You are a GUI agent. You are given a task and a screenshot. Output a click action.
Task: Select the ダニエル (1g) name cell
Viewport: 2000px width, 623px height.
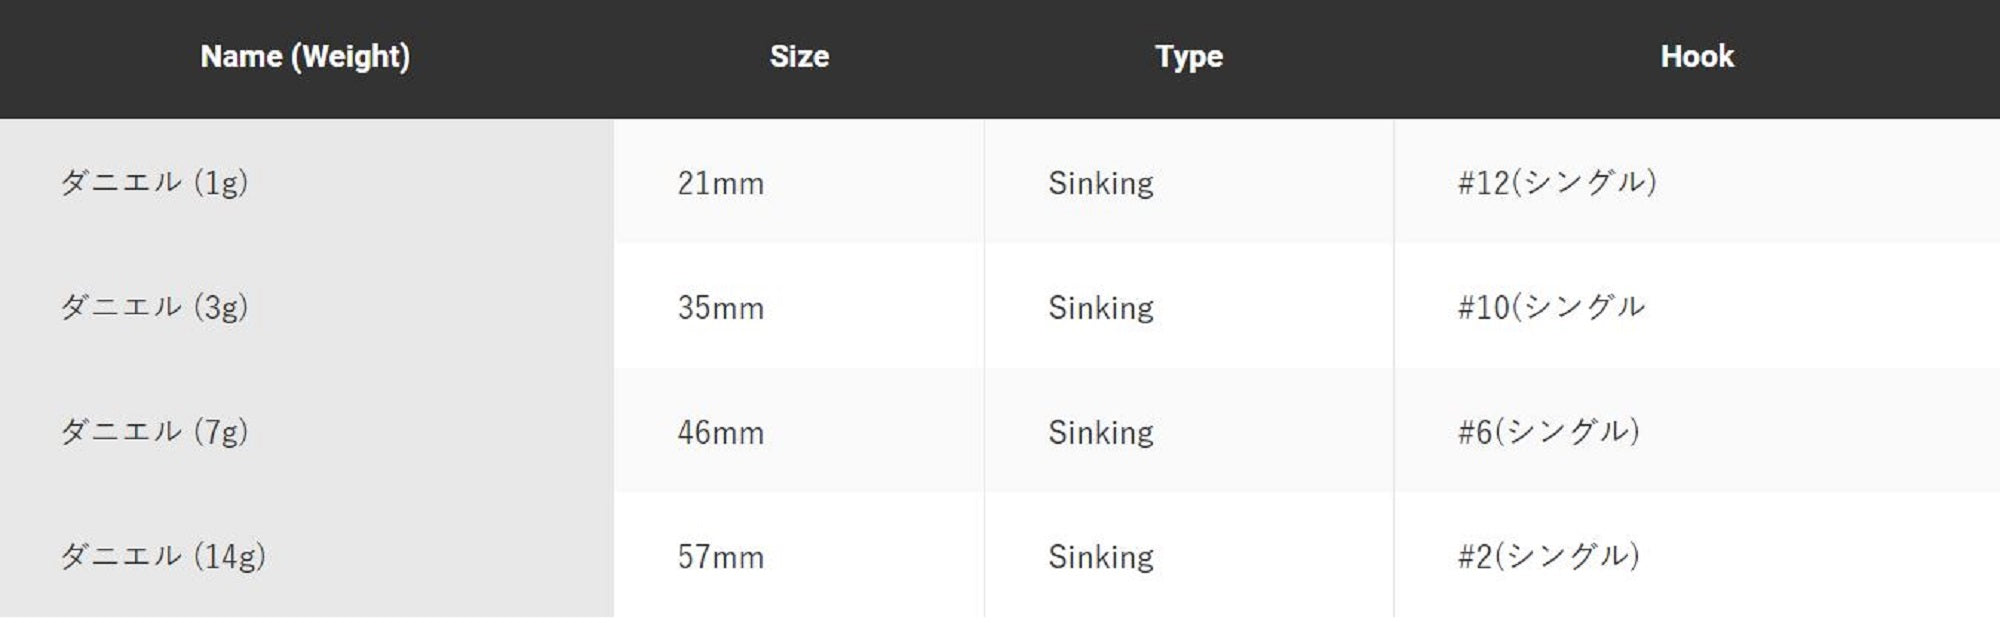click(154, 183)
